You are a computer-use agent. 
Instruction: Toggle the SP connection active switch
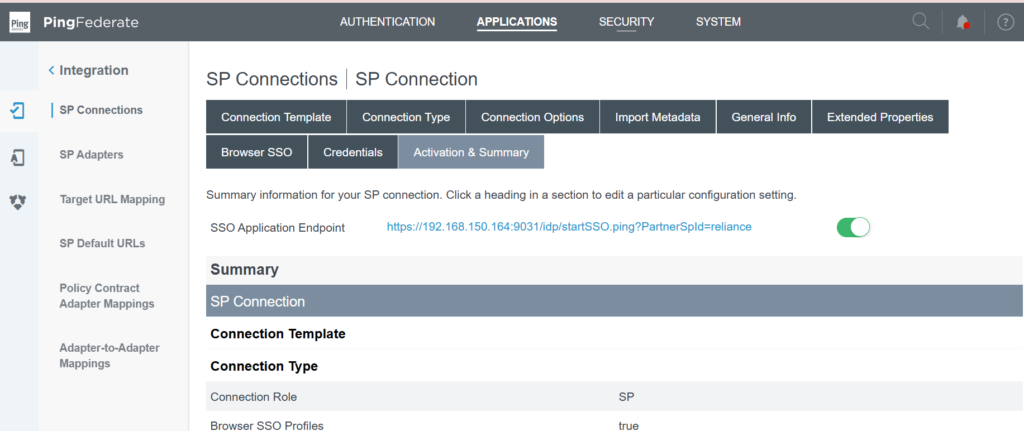854,227
